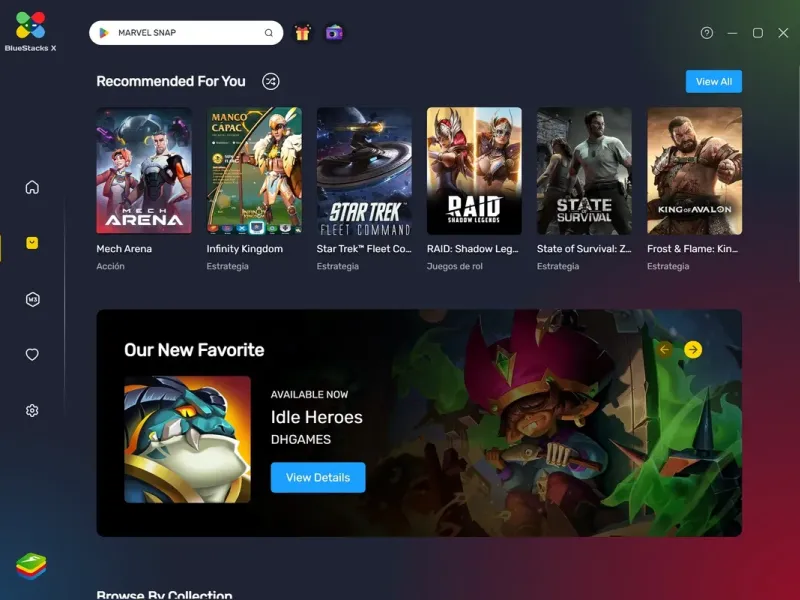Click the Star Trek™ Fleet Co... title
The width and height of the screenshot is (800, 600).
tap(364, 249)
